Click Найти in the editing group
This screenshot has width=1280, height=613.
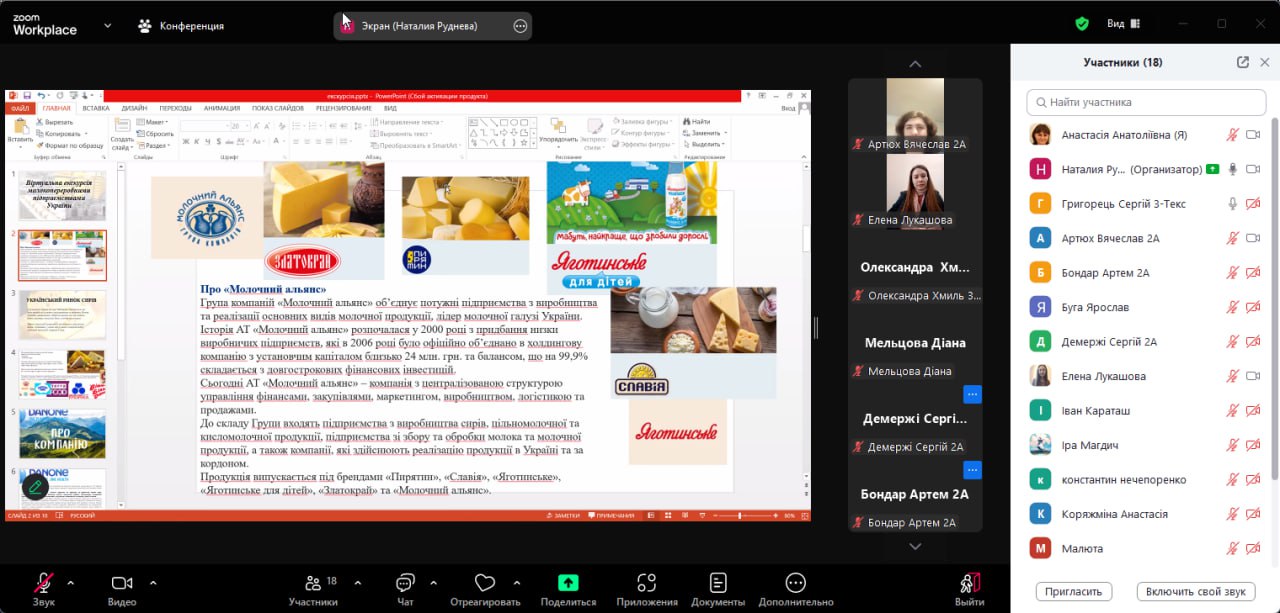698,122
